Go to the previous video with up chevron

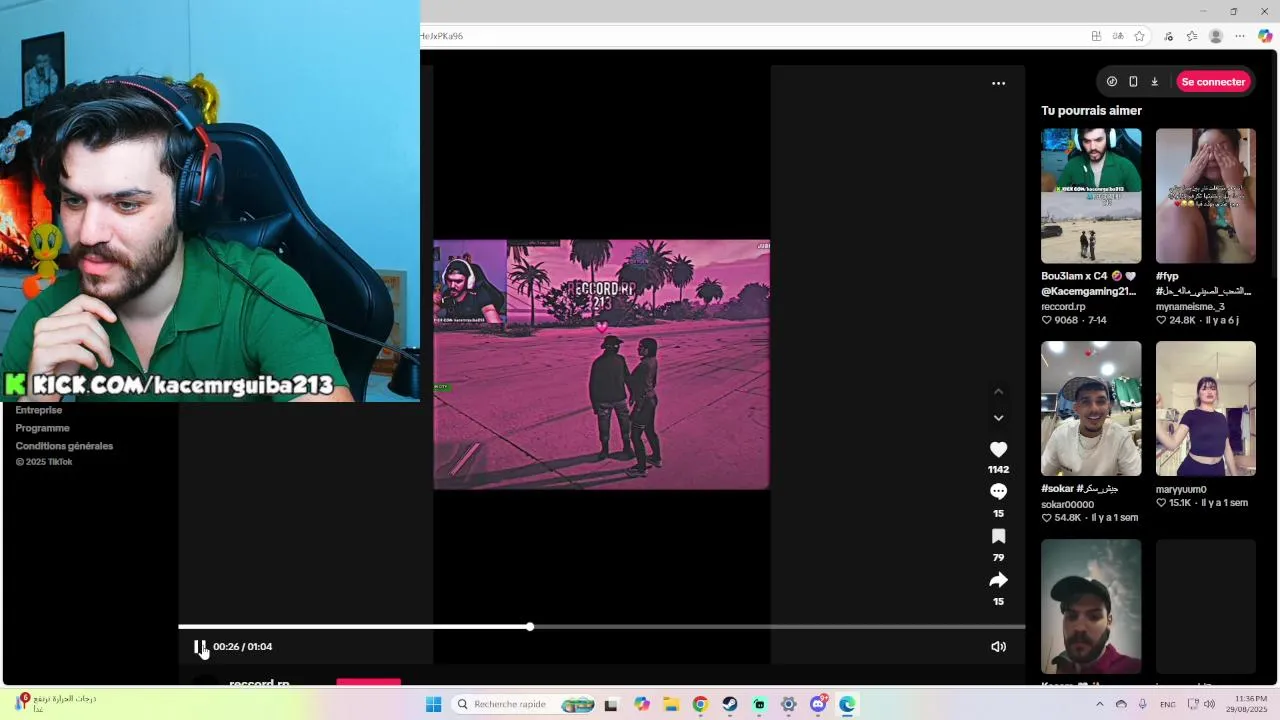click(x=998, y=392)
